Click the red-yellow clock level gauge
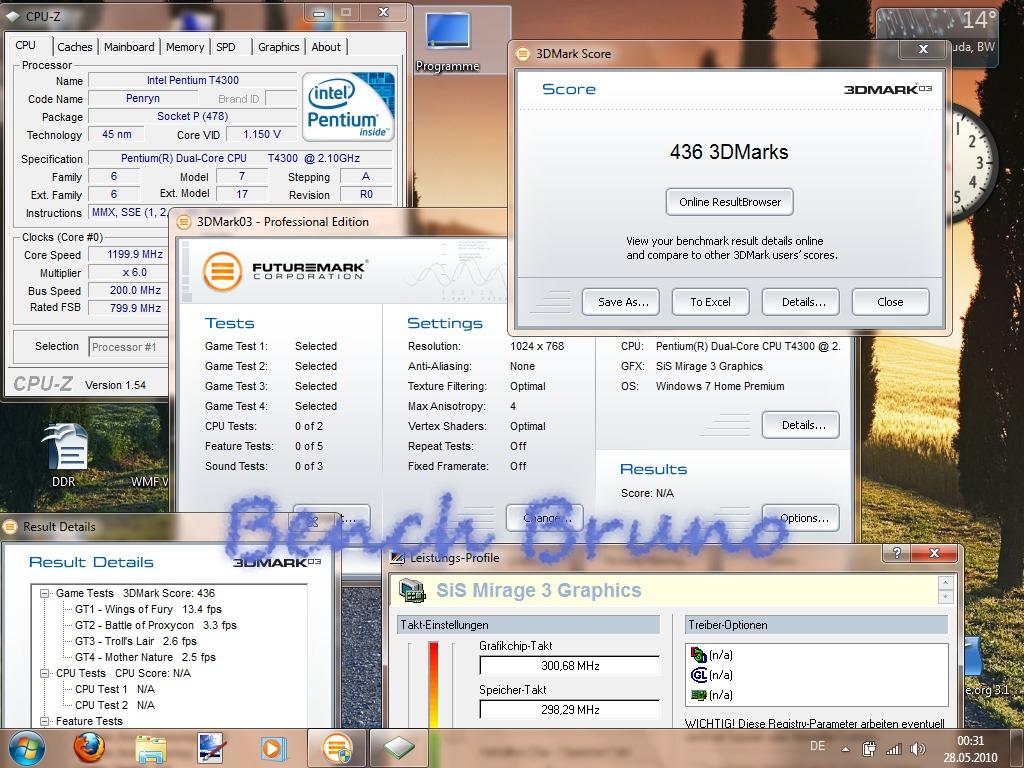1024x768 pixels. click(x=433, y=684)
